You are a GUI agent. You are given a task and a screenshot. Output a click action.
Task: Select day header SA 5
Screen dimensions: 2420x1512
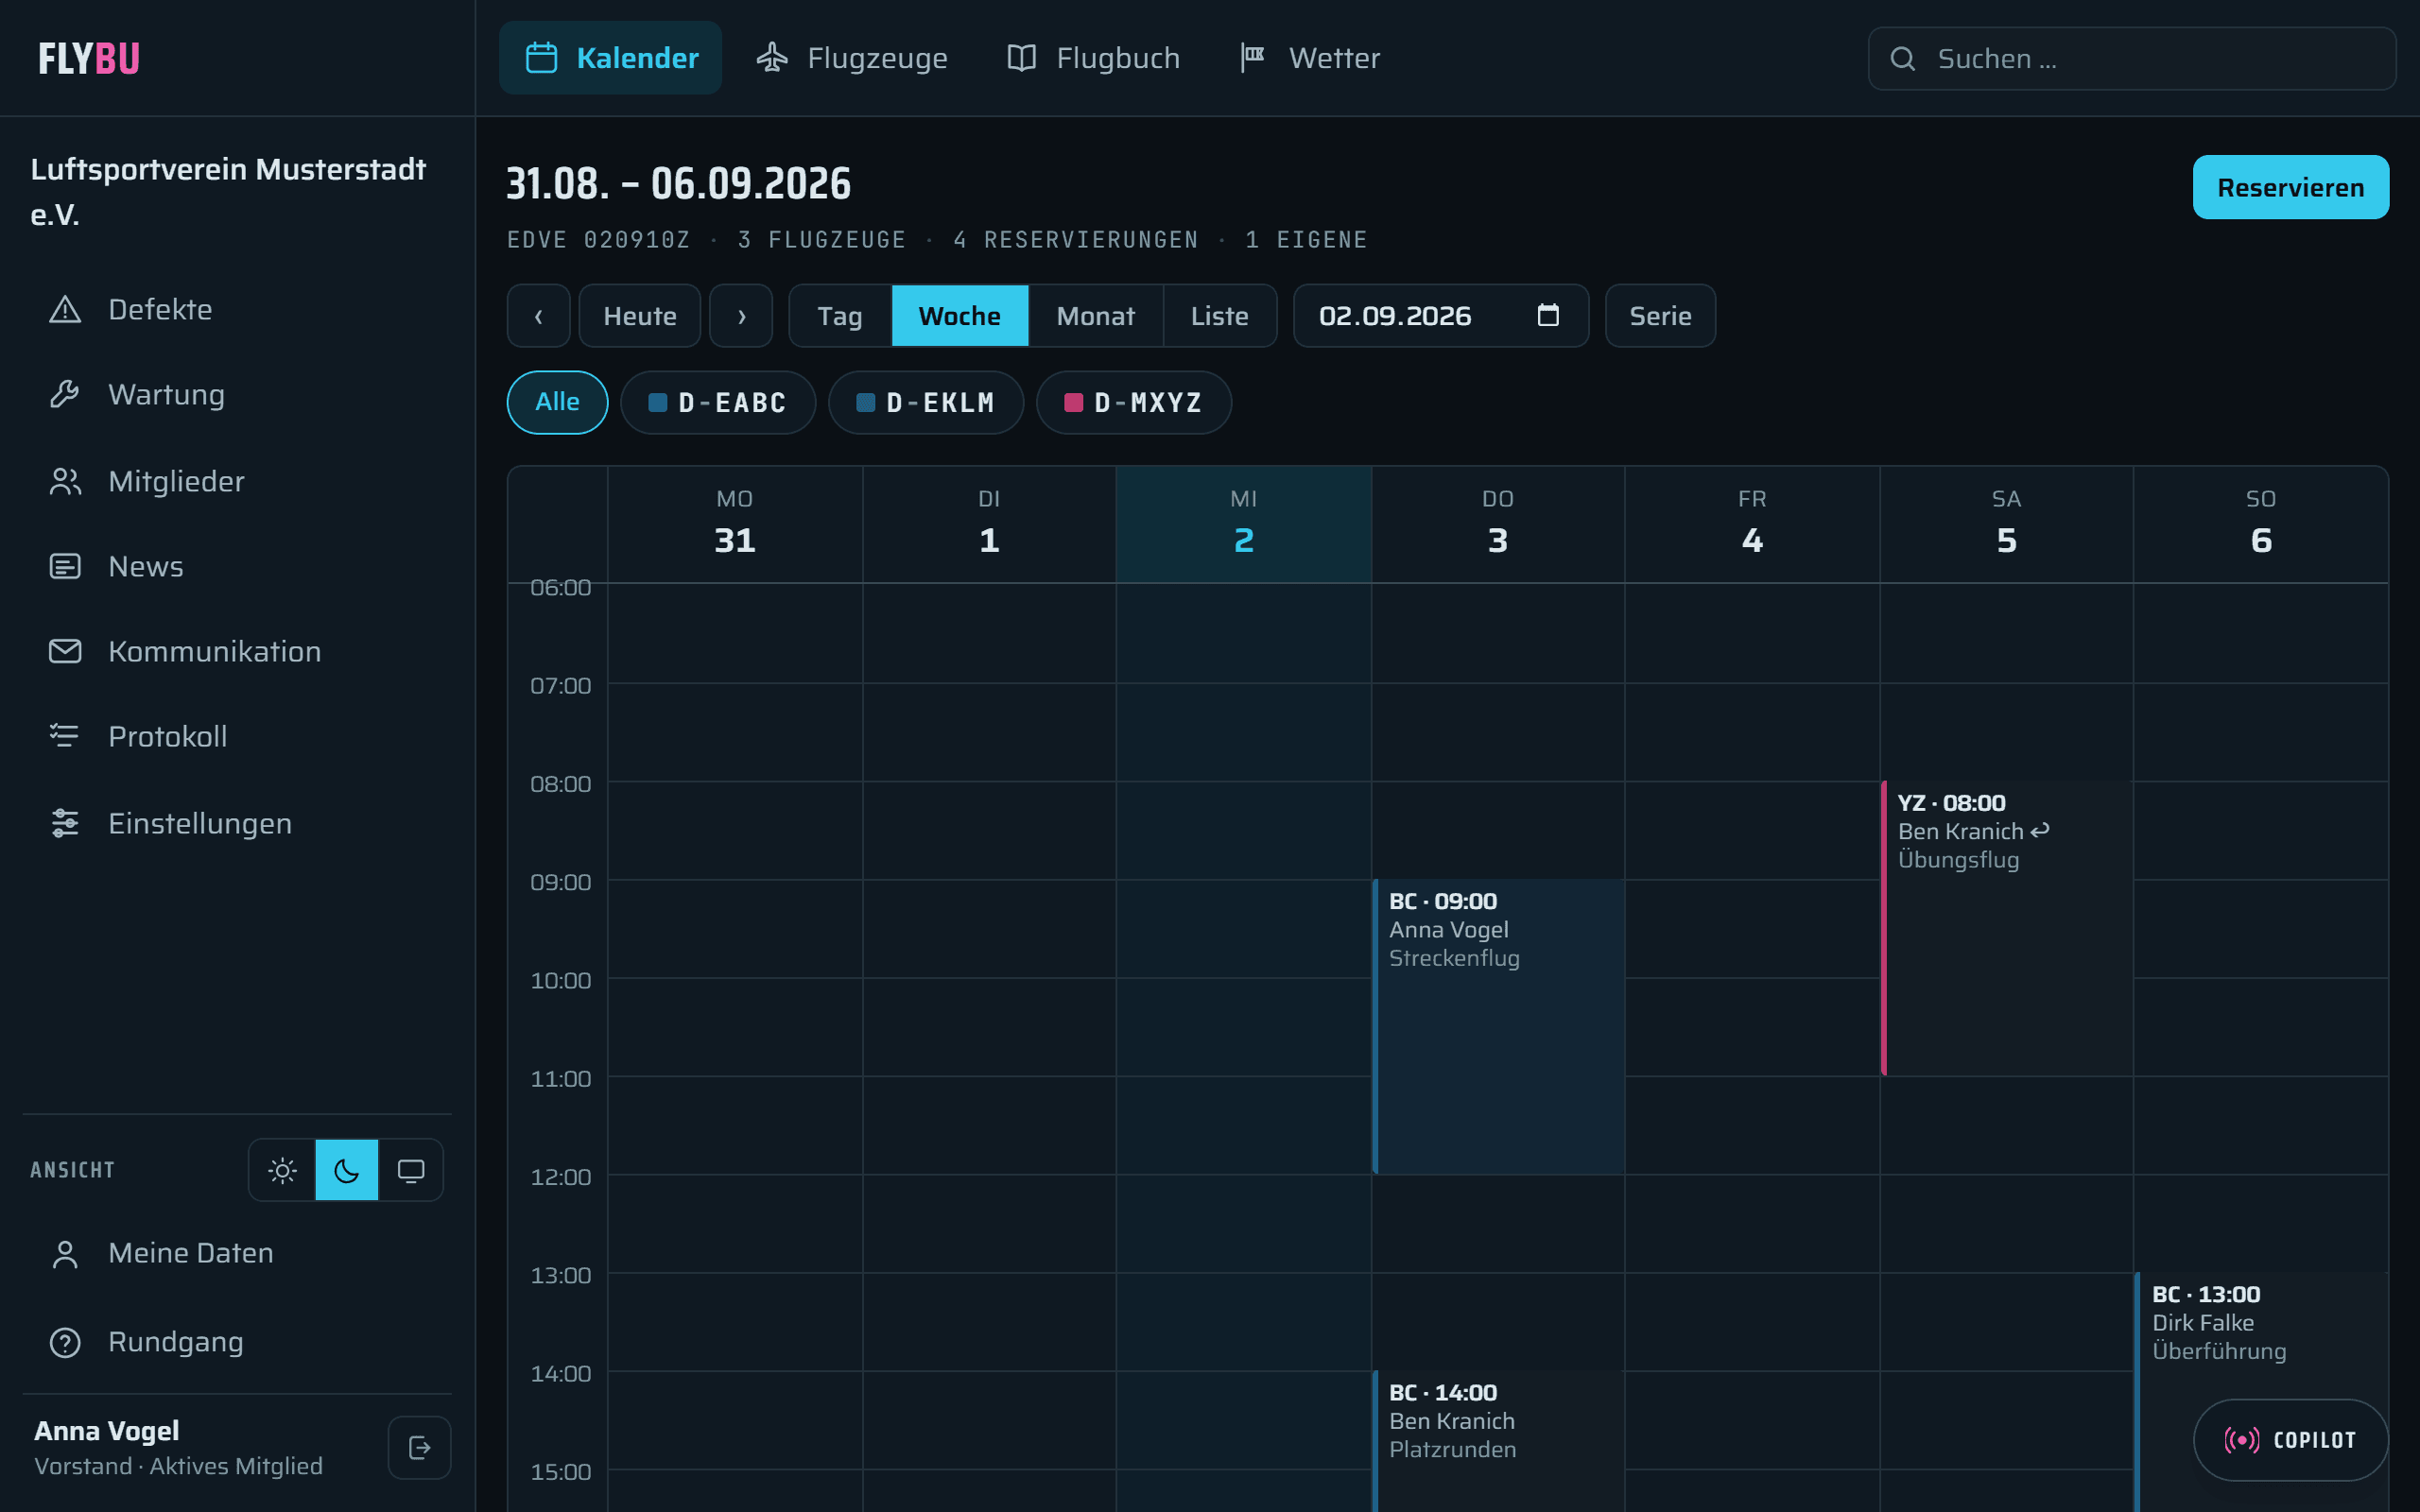(x=2006, y=524)
